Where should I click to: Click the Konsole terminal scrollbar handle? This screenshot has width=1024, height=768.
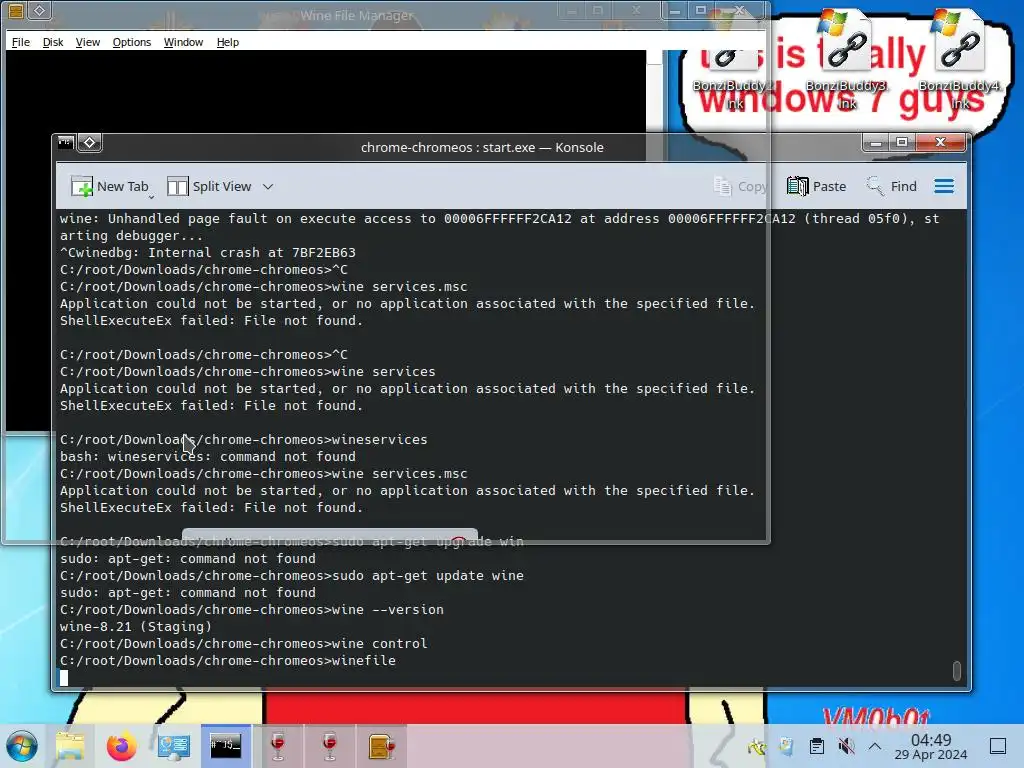tap(957, 671)
